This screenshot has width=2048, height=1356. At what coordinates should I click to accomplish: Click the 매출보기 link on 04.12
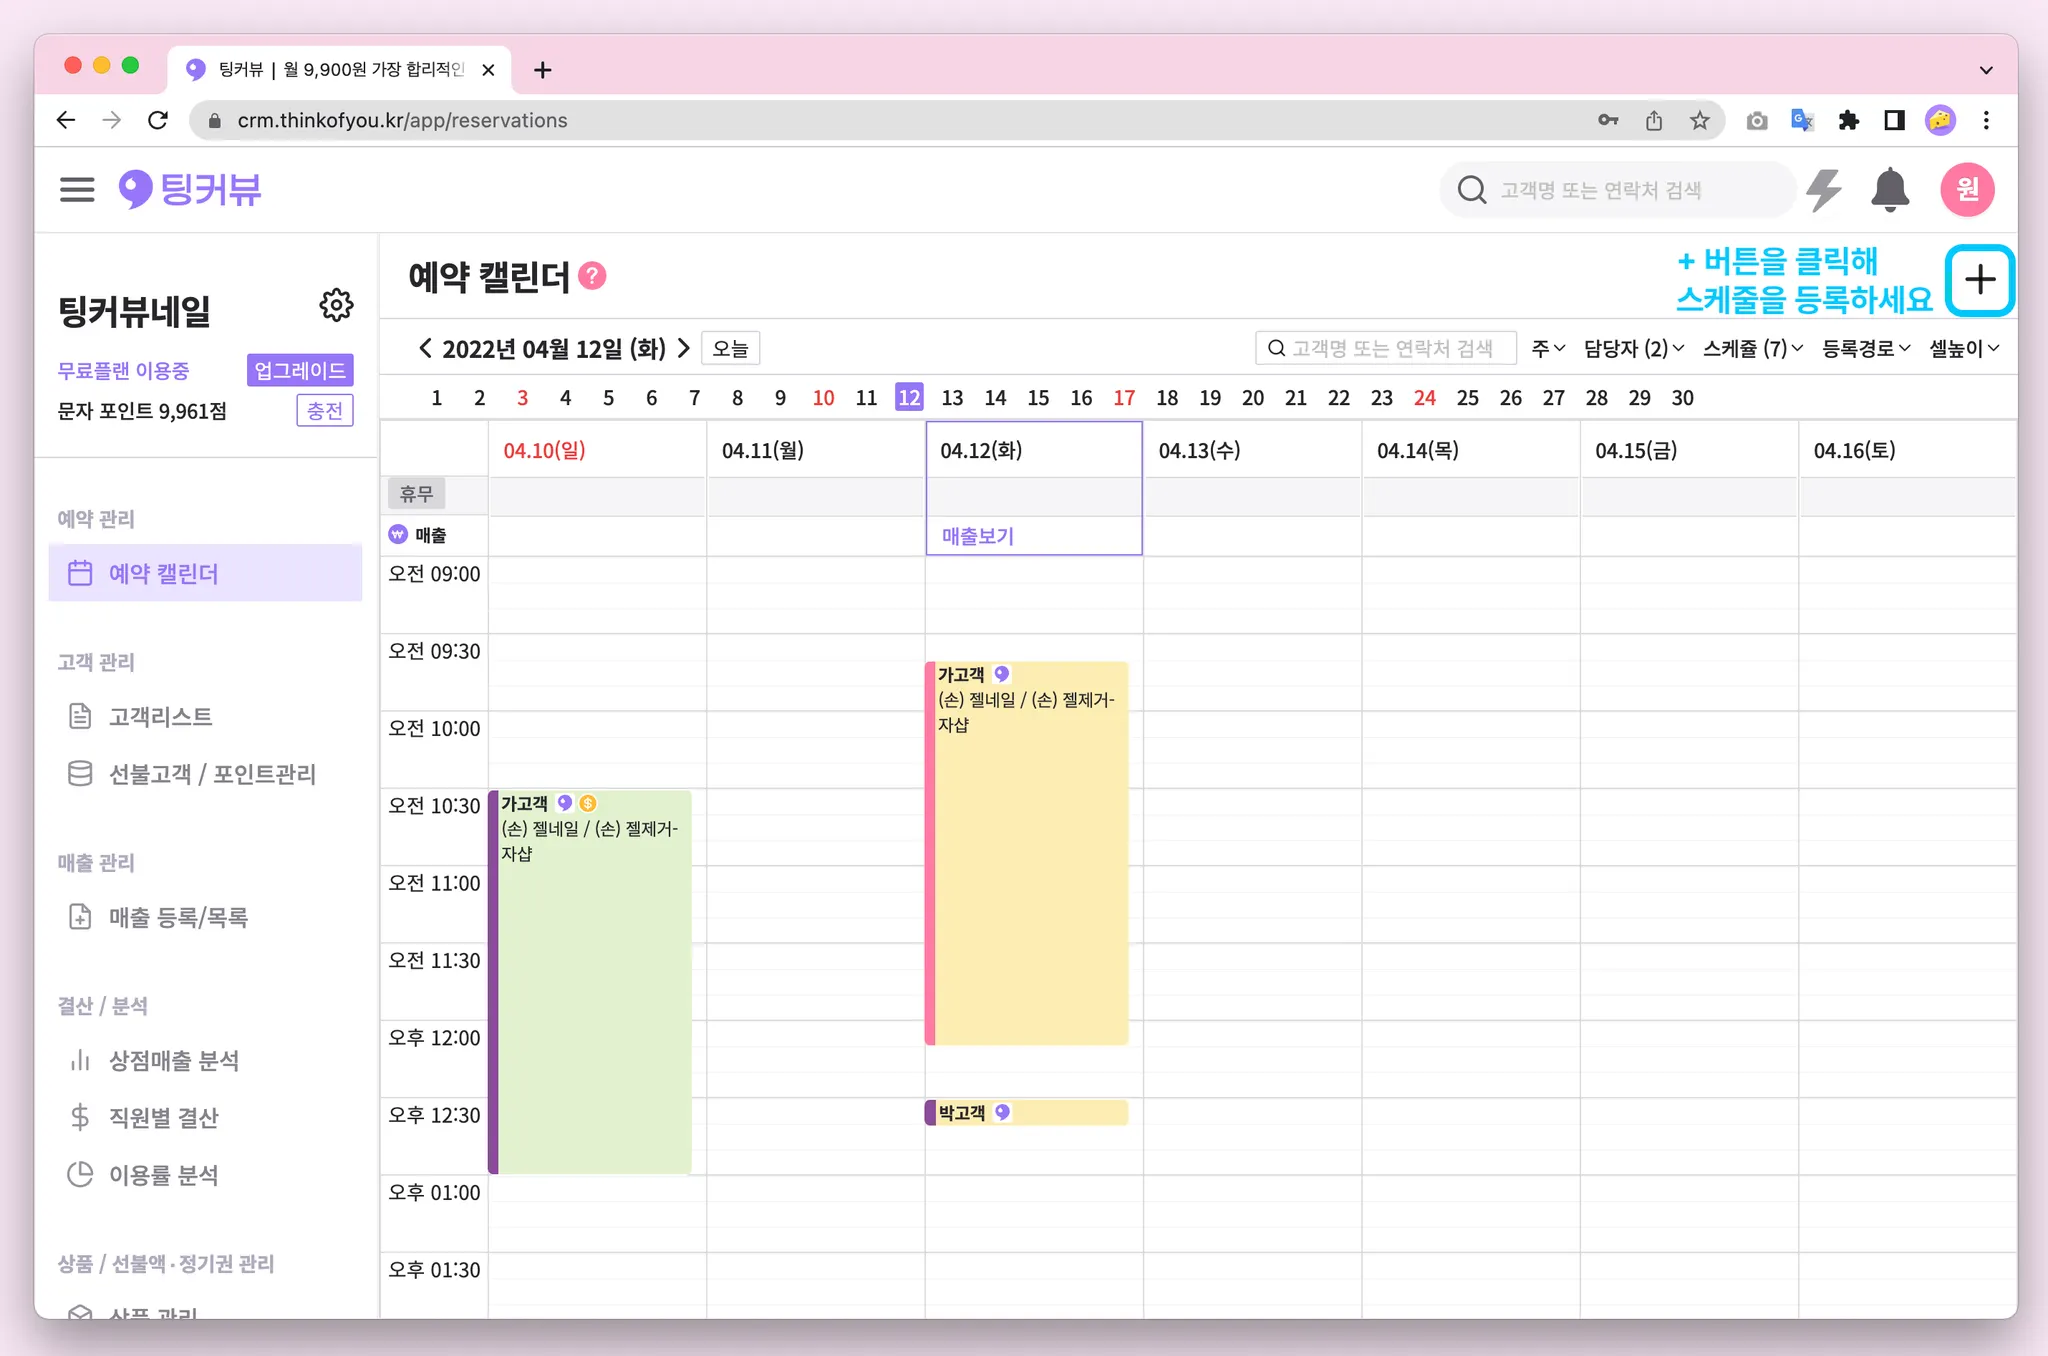coord(977,536)
